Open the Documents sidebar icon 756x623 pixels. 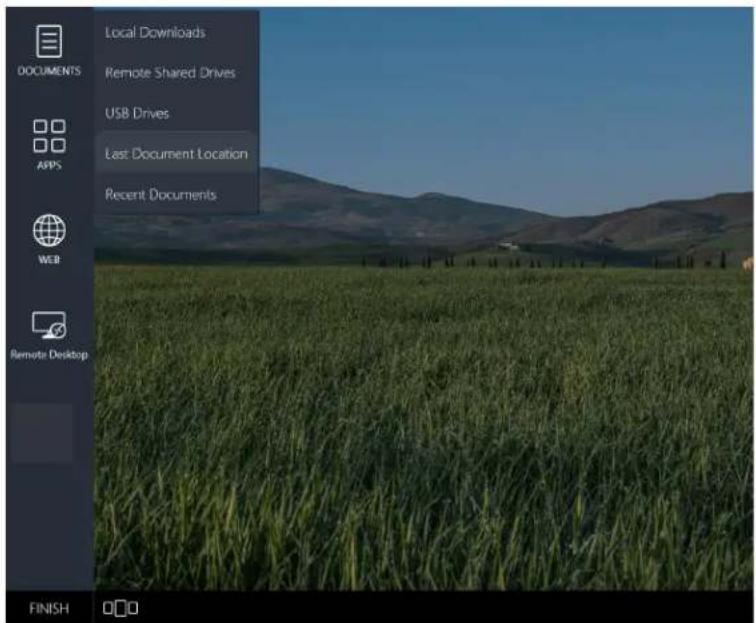coord(49,41)
